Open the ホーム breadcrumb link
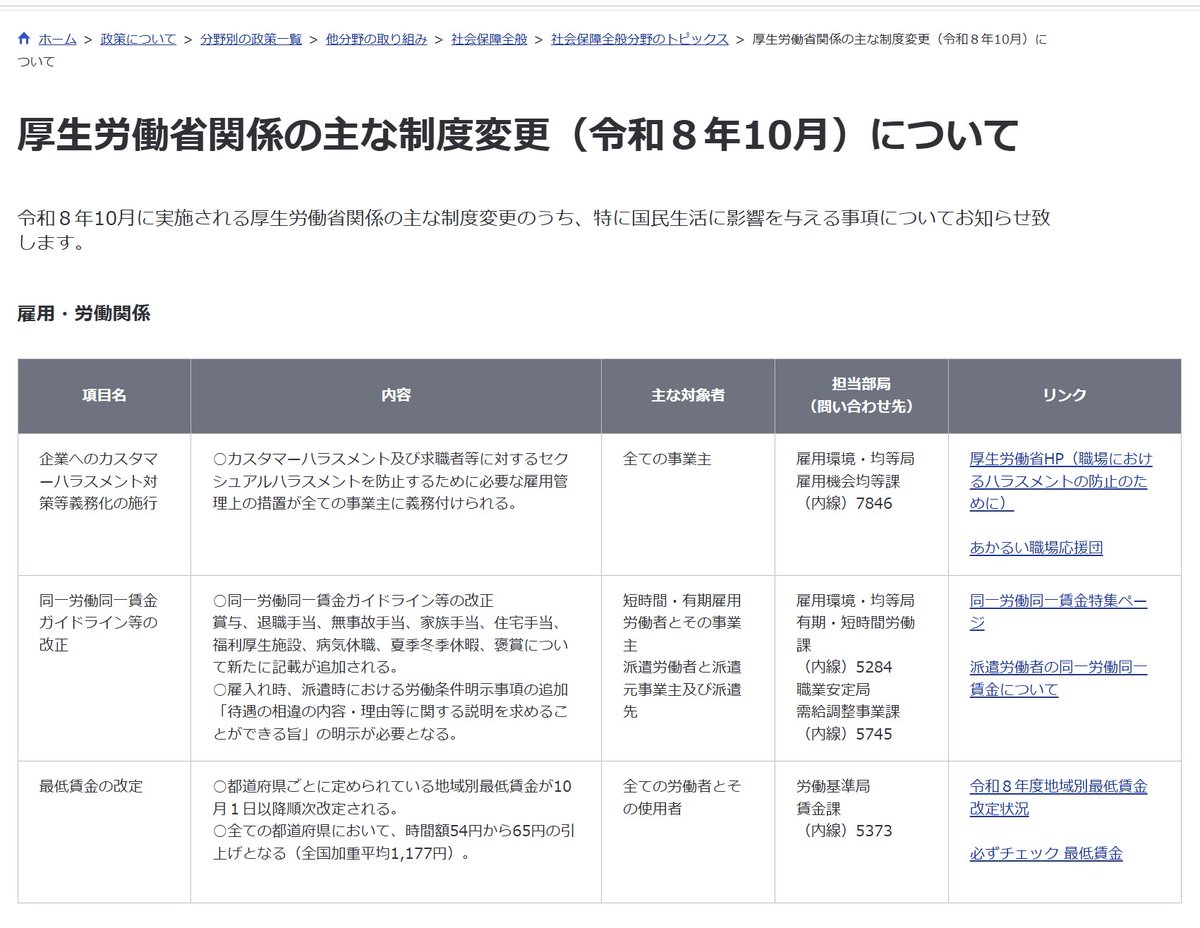Image resolution: width=1200 pixels, height=928 pixels. (57, 39)
